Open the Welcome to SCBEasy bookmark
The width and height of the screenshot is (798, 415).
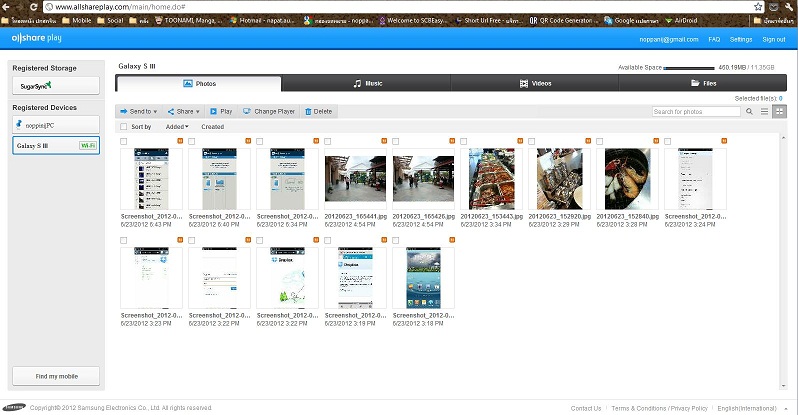[x=413, y=20]
